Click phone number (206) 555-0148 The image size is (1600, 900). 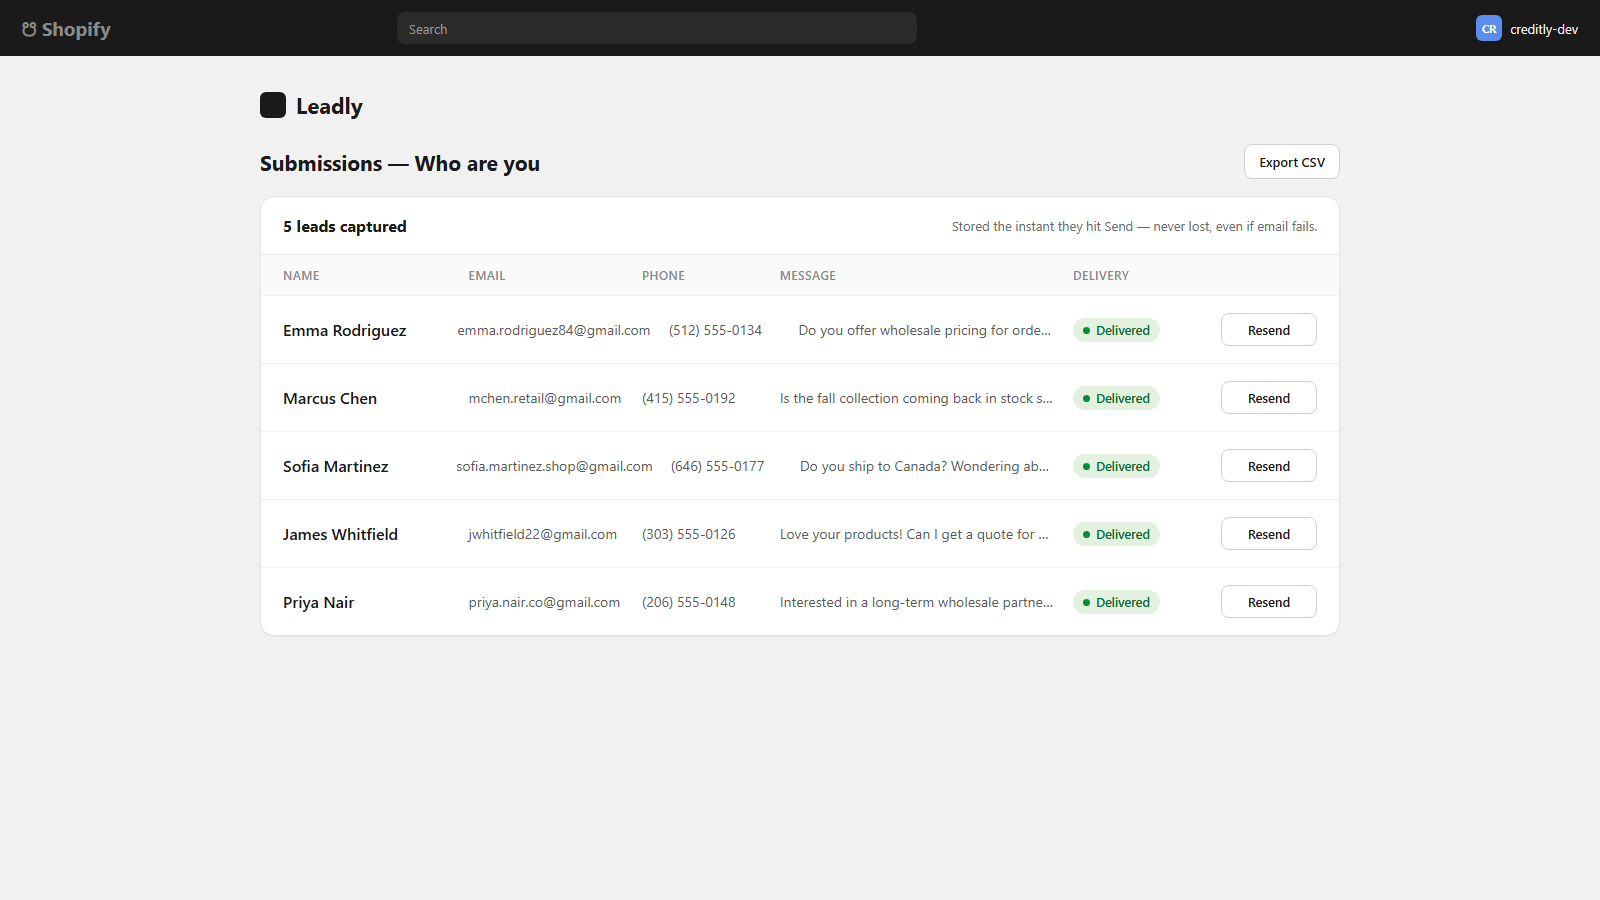click(689, 603)
